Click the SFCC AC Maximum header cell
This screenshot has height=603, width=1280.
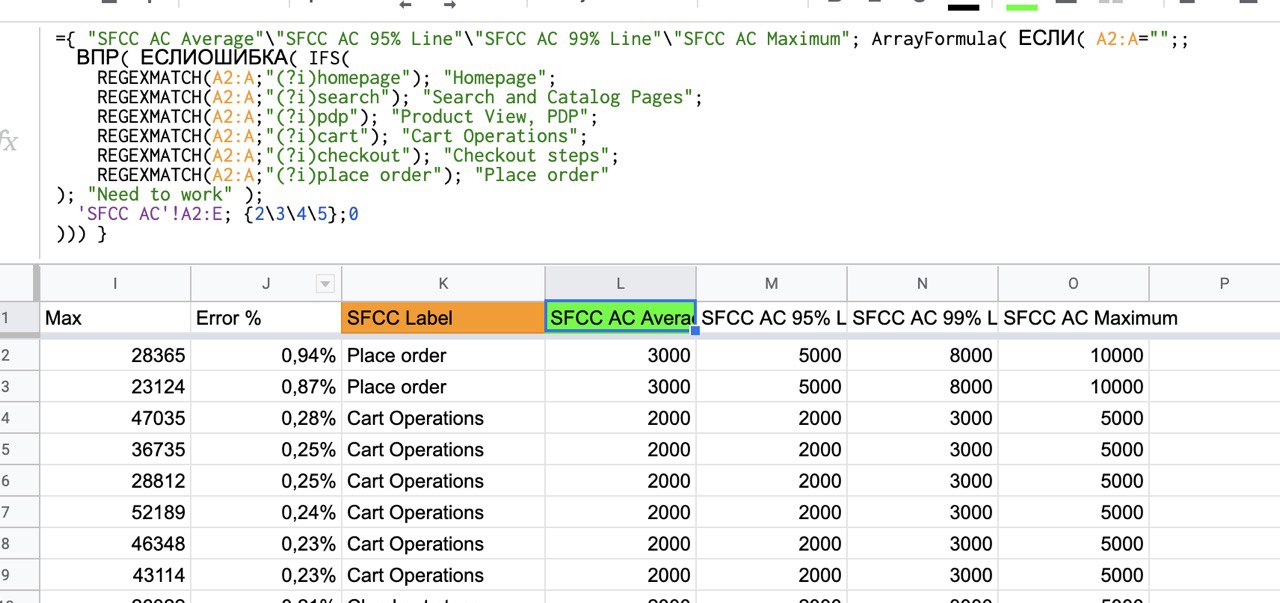(1073, 318)
